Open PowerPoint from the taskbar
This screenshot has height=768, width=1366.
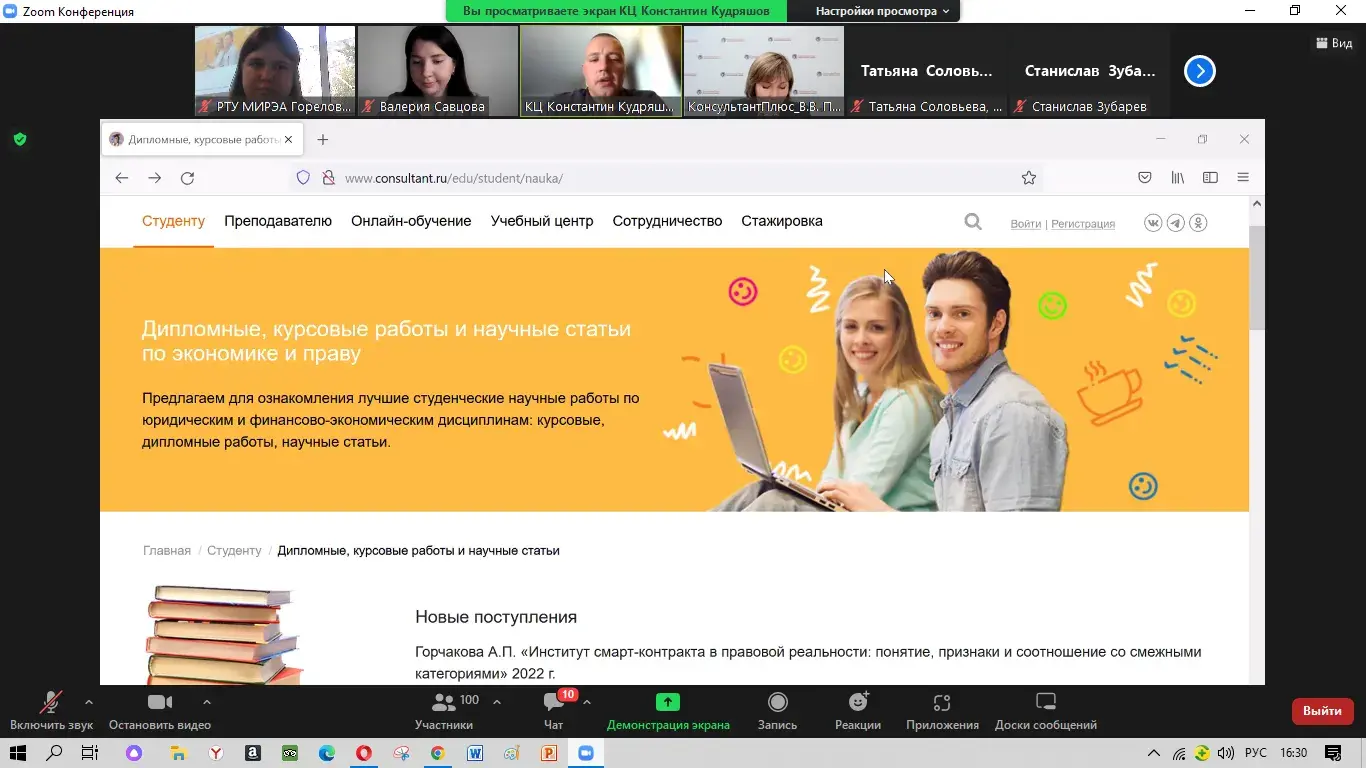[549, 753]
